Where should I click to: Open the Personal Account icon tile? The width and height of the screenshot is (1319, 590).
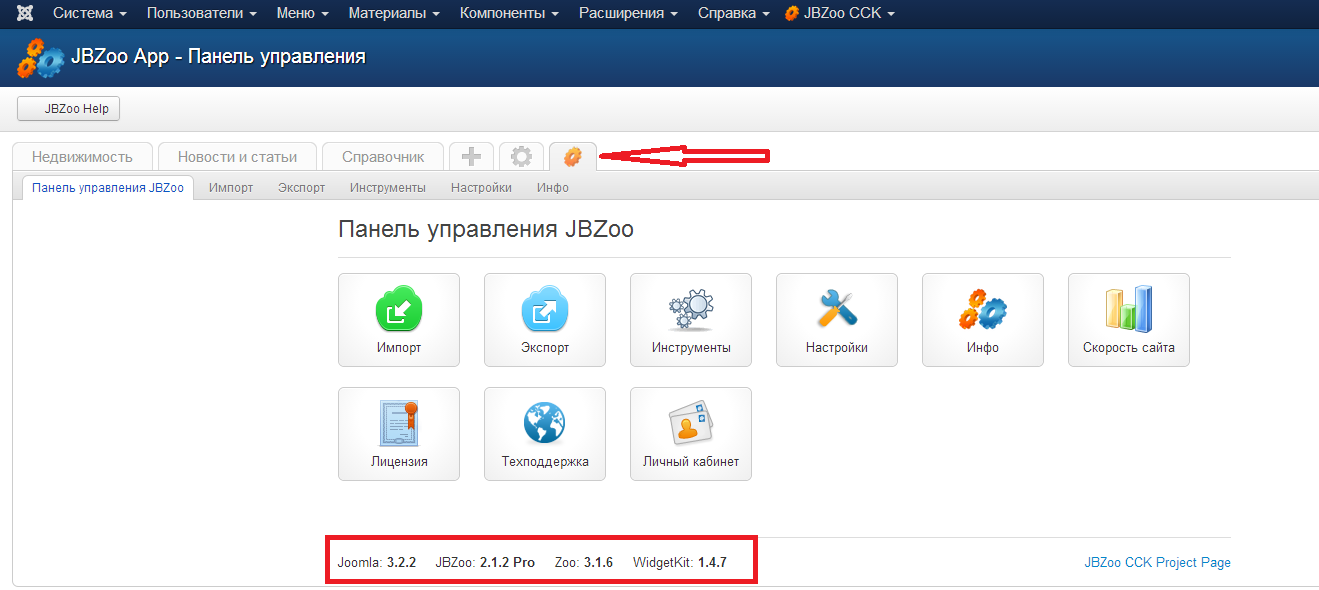[691, 434]
